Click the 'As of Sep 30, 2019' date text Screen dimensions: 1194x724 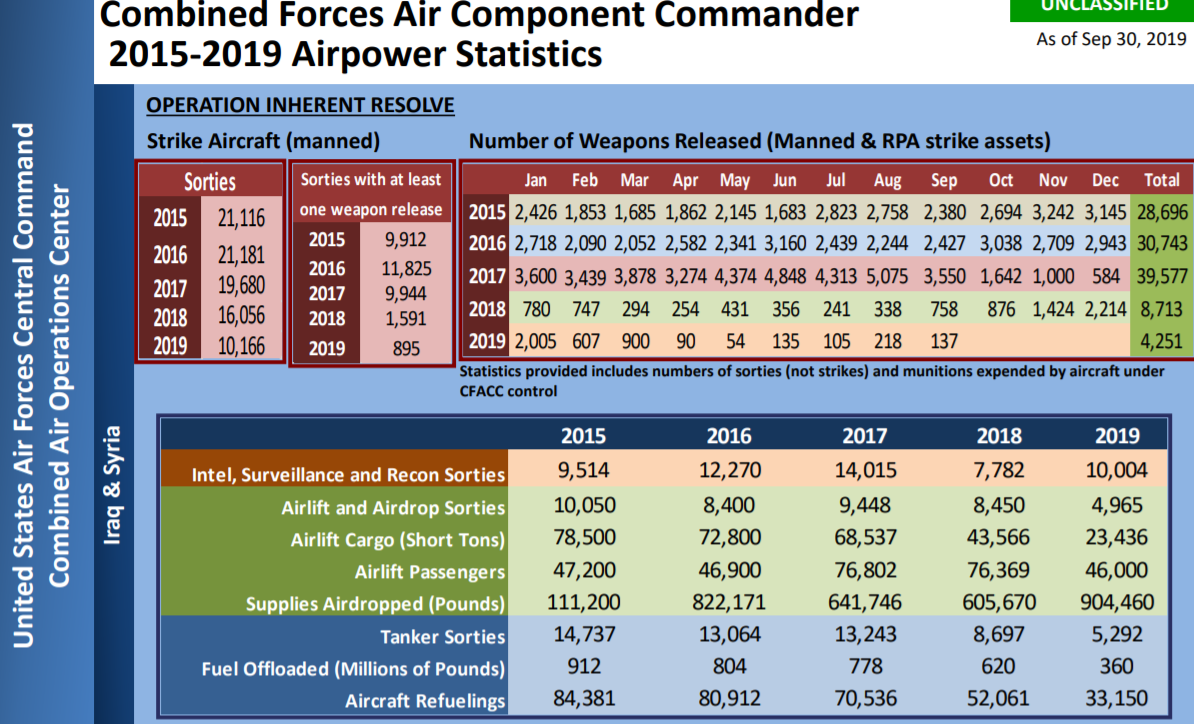(x=1111, y=40)
